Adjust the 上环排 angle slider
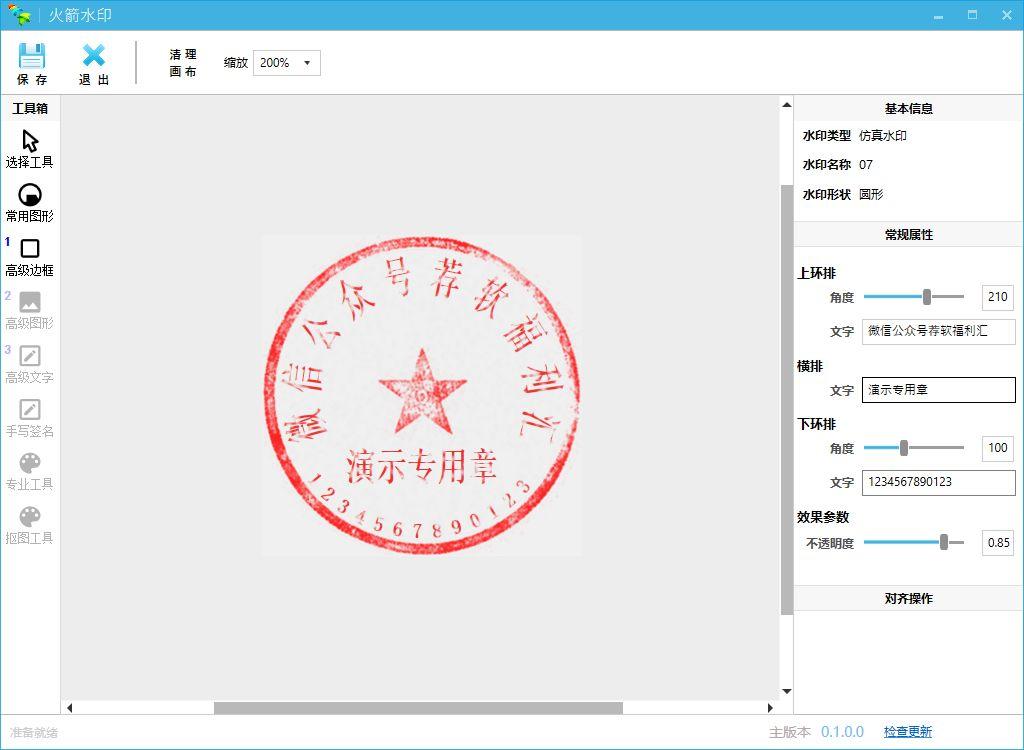 914,297
